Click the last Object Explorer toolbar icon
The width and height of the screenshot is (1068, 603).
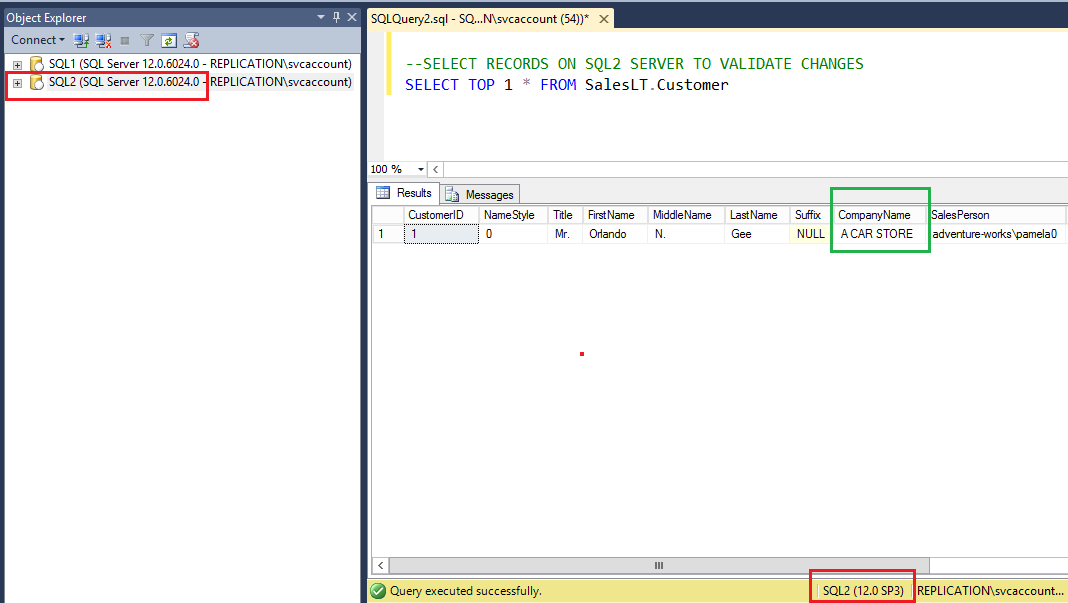coord(191,41)
